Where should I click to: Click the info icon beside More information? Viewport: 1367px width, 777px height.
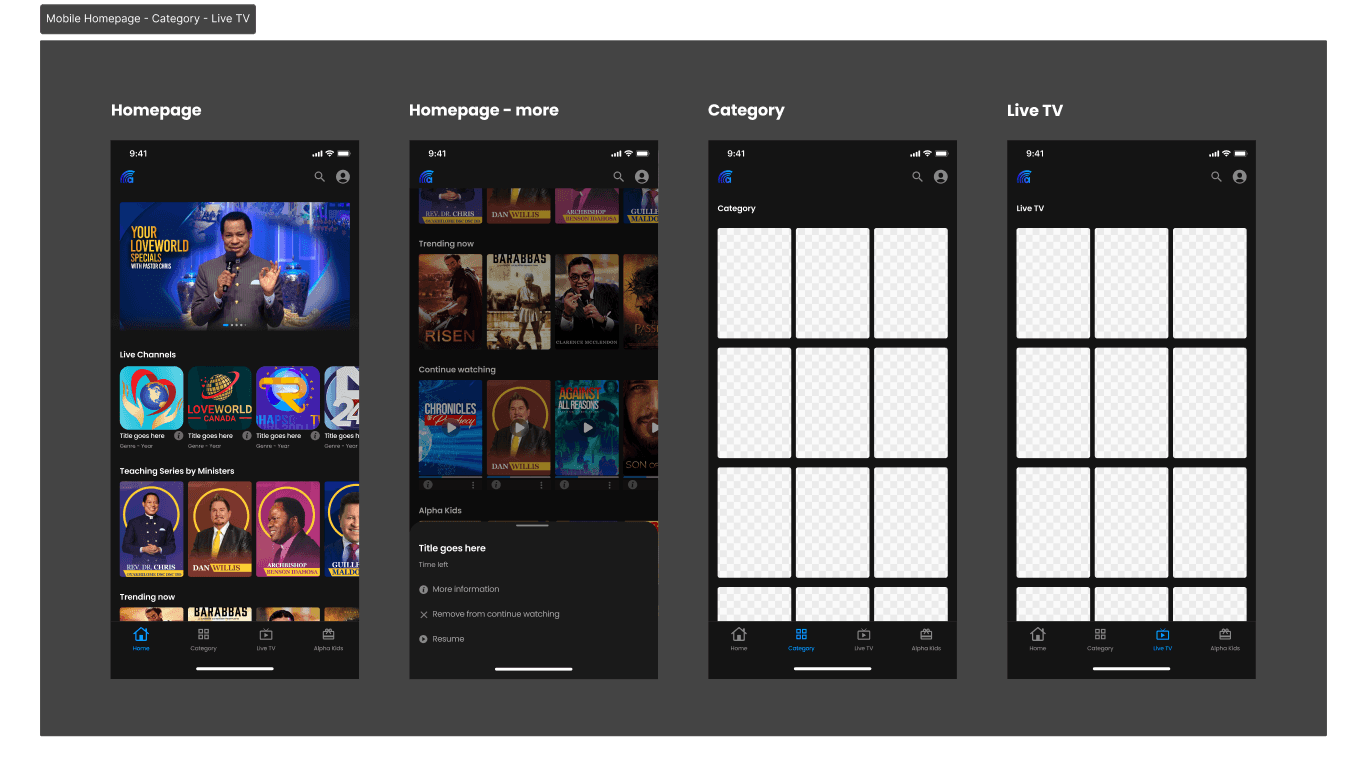pos(424,590)
